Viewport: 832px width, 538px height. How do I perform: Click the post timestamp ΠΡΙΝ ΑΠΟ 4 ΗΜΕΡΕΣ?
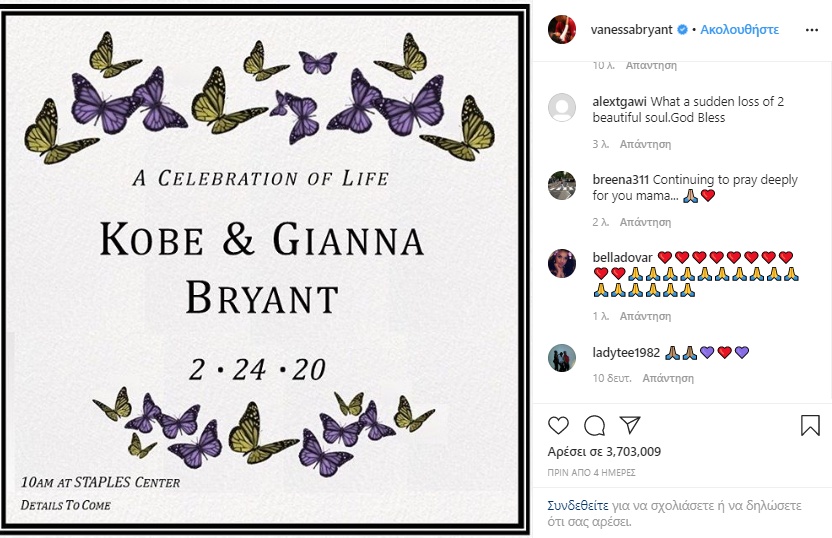(x=591, y=472)
